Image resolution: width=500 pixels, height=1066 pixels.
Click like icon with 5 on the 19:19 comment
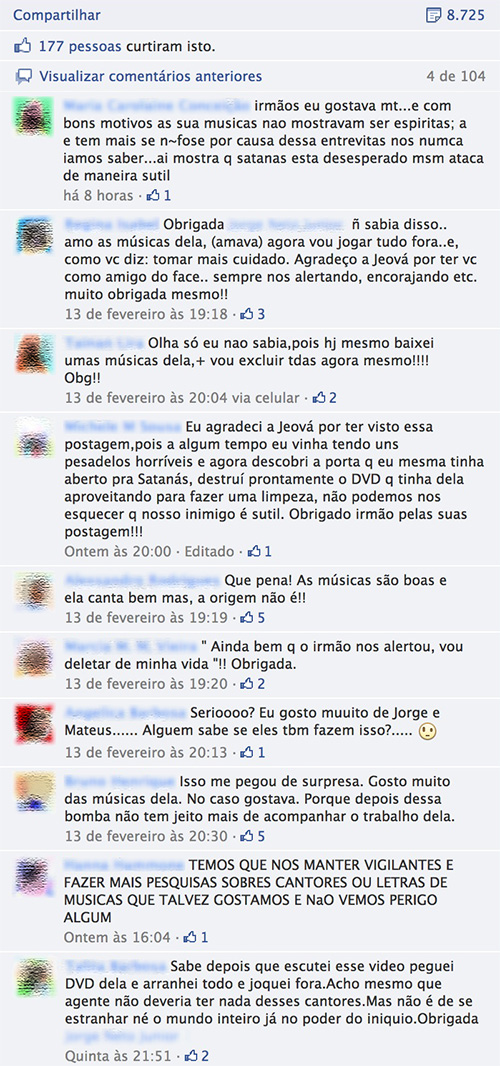pos(248,618)
